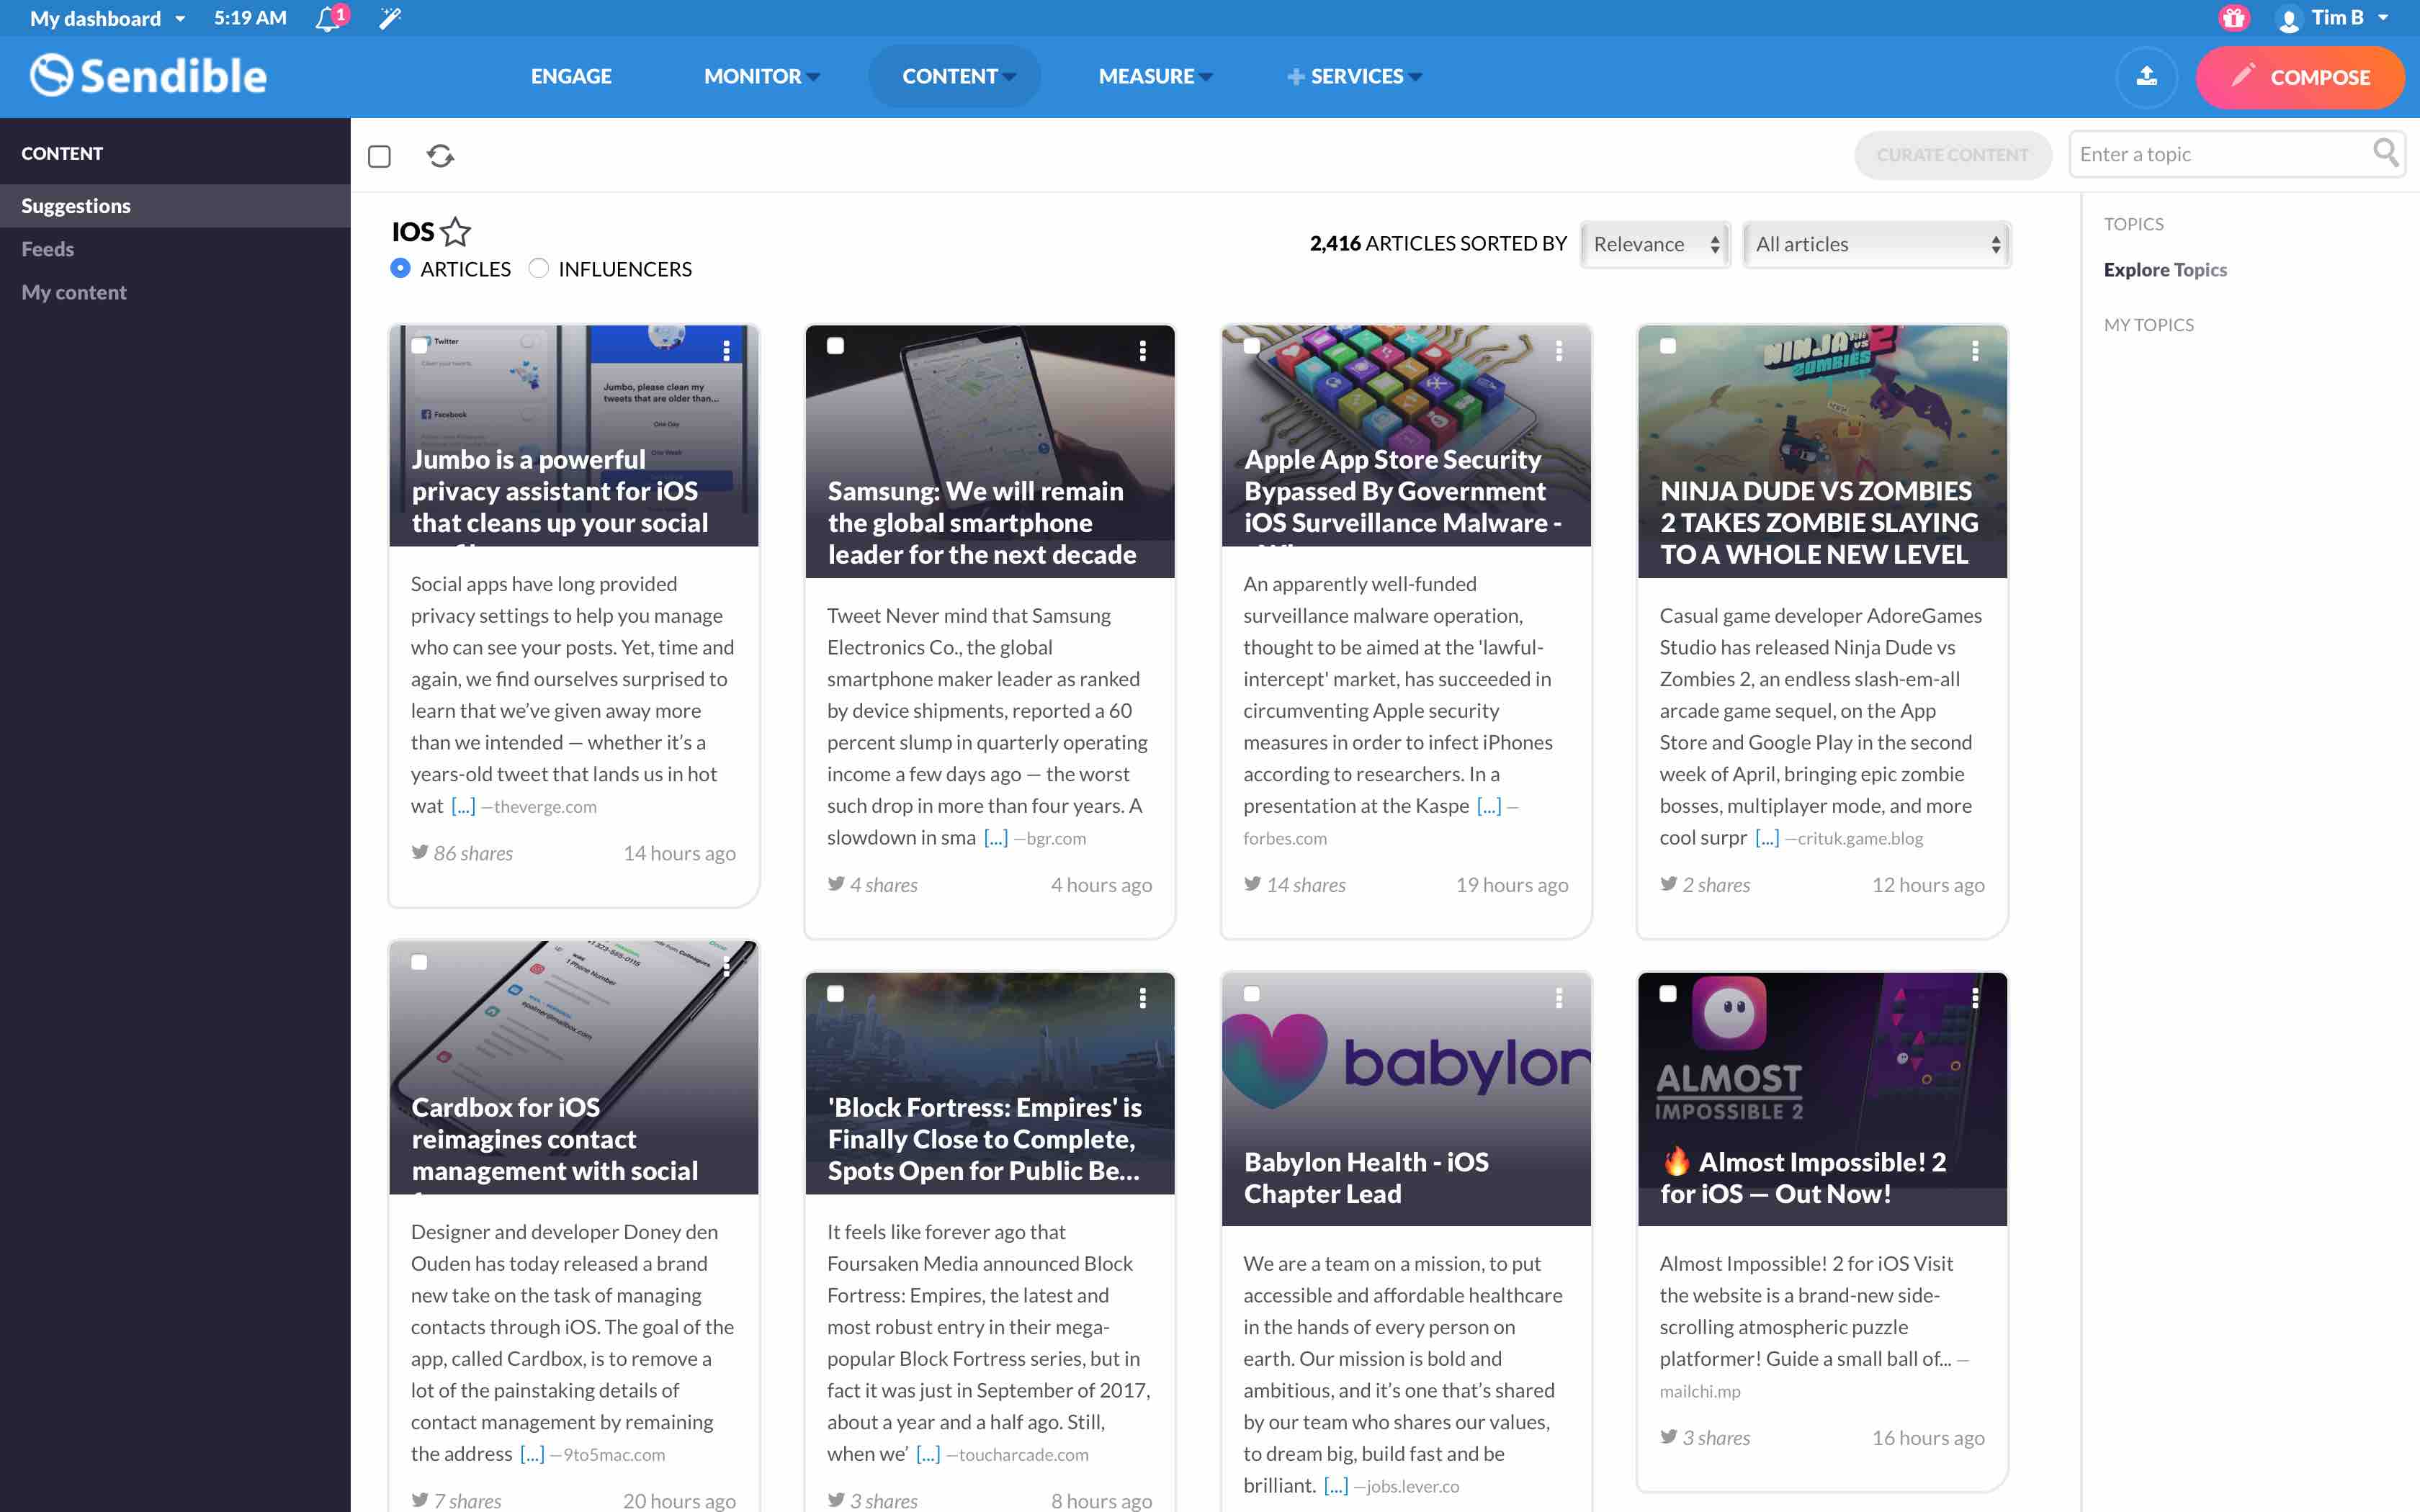The image size is (2420, 1512).
Task: Open the Relevance sort dropdown
Action: pos(1655,244)
